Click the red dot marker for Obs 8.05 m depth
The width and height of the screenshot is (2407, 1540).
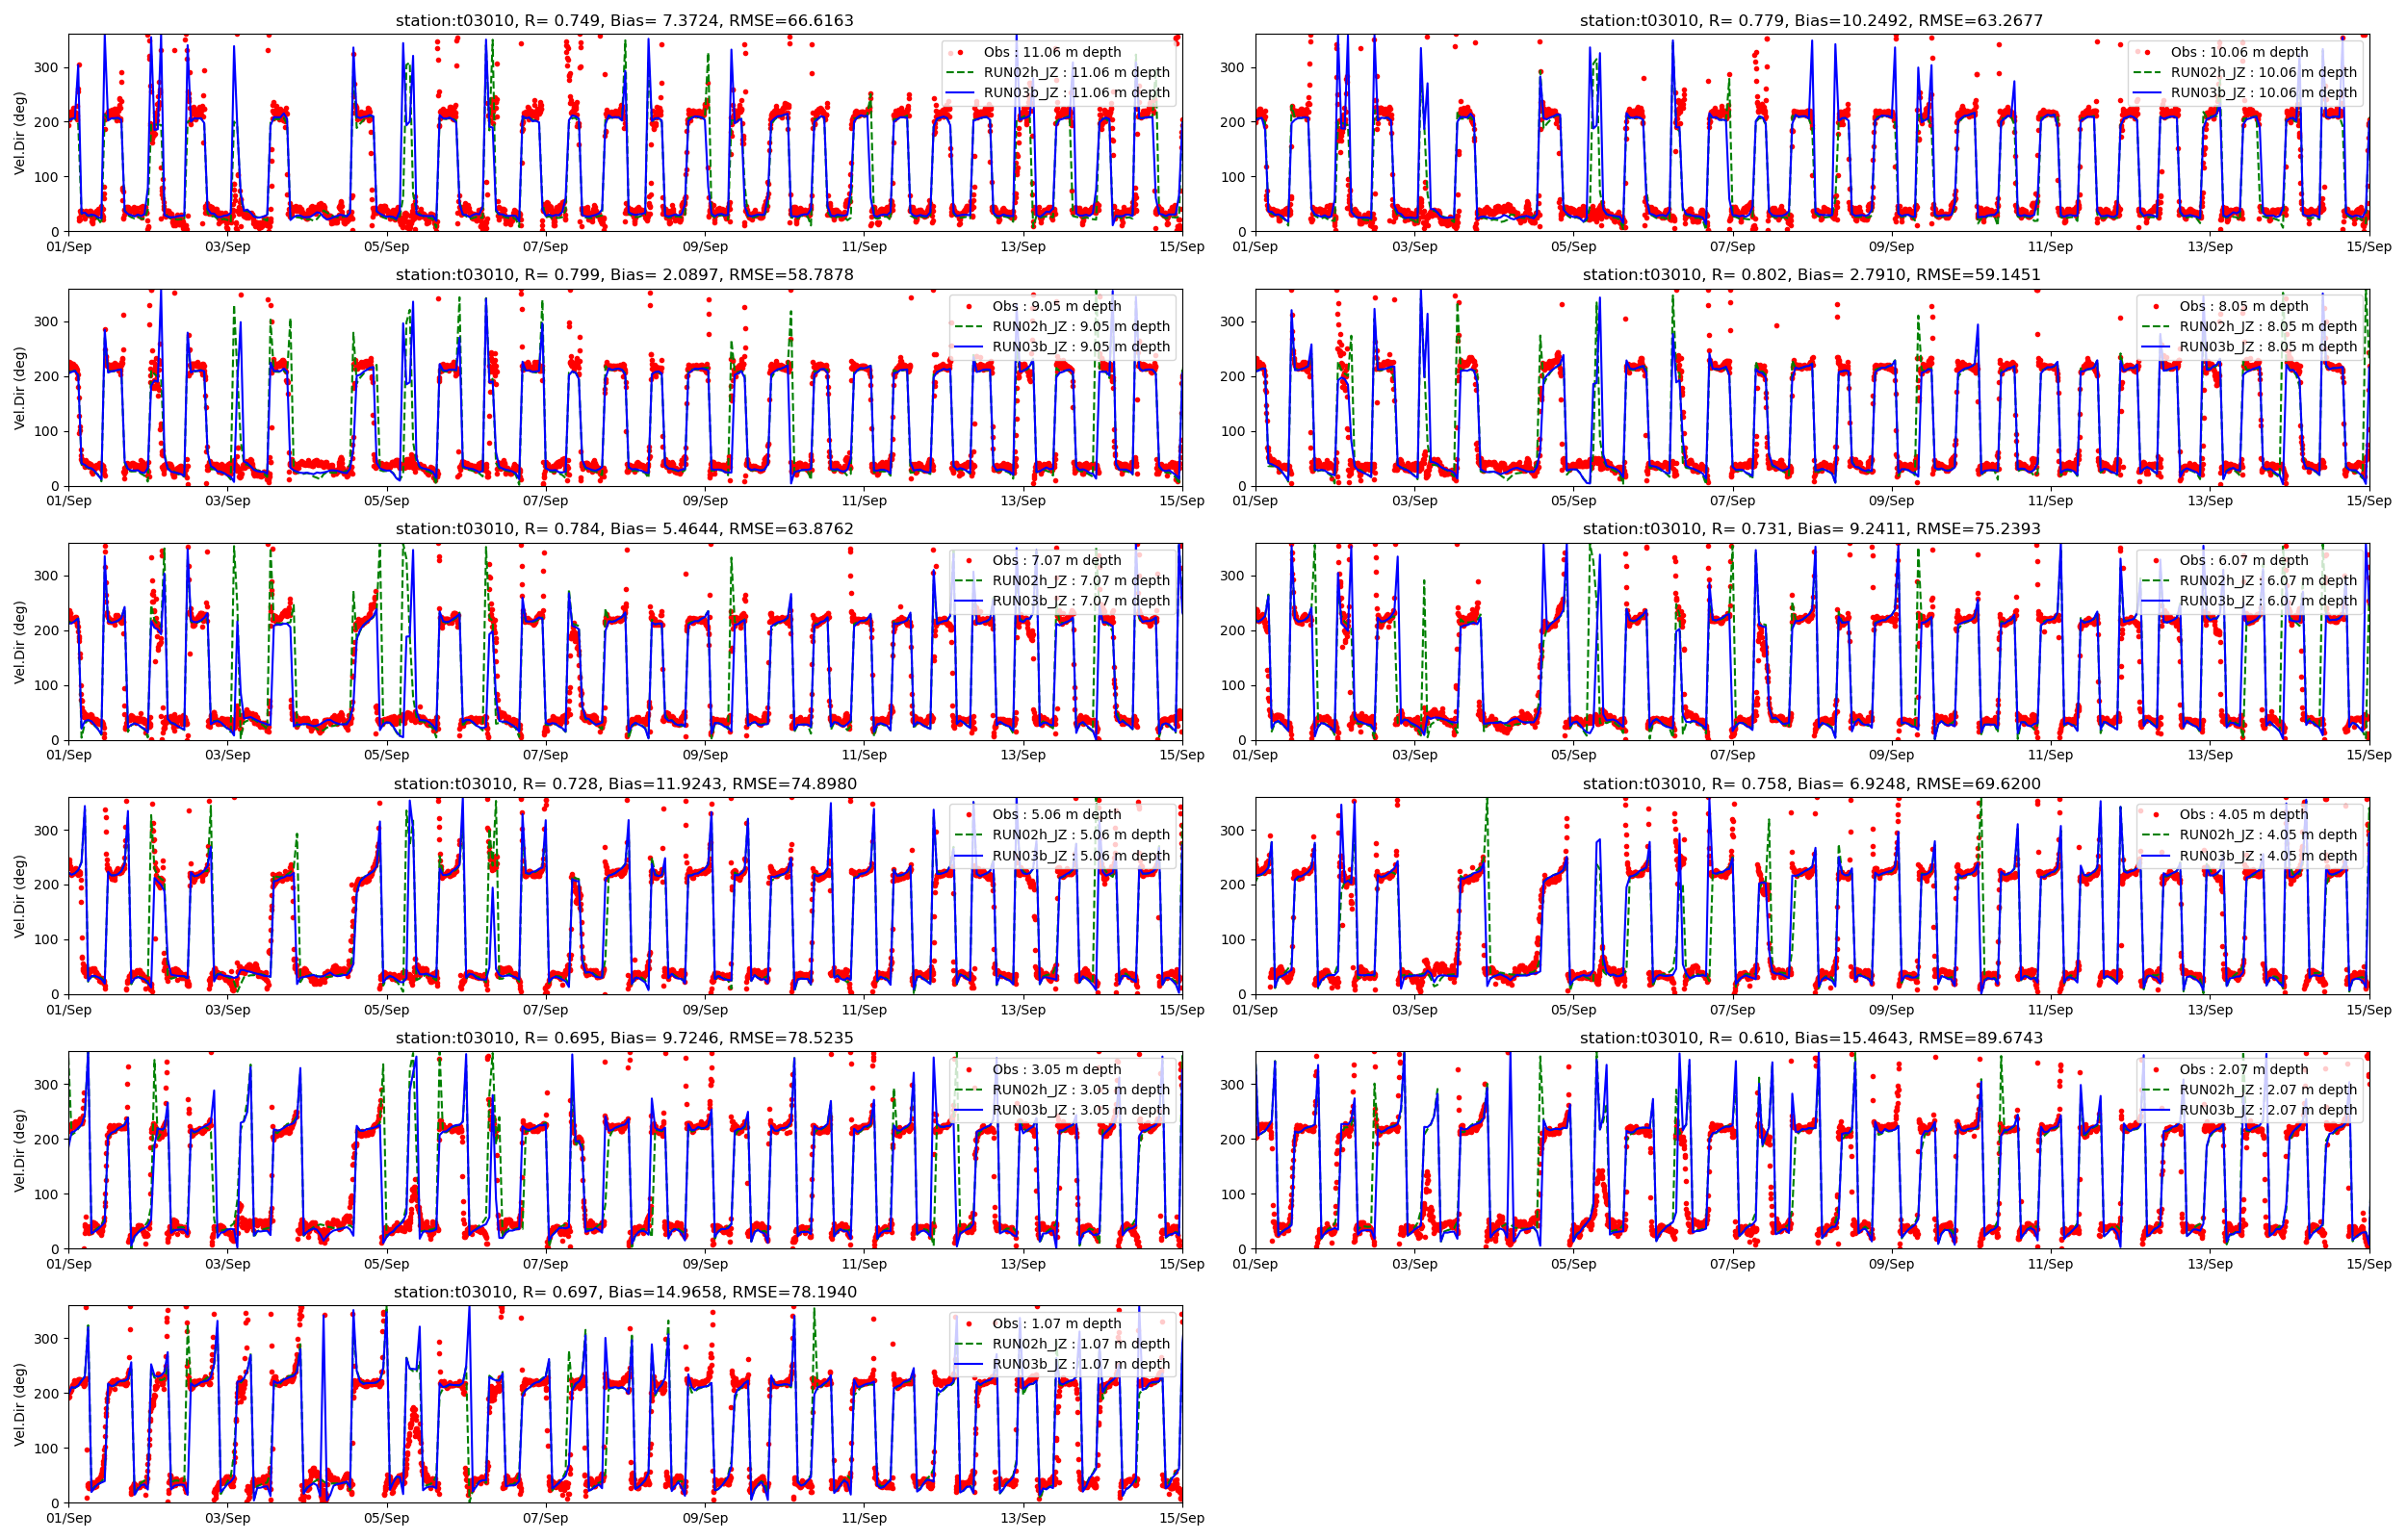coord(2157,306)
